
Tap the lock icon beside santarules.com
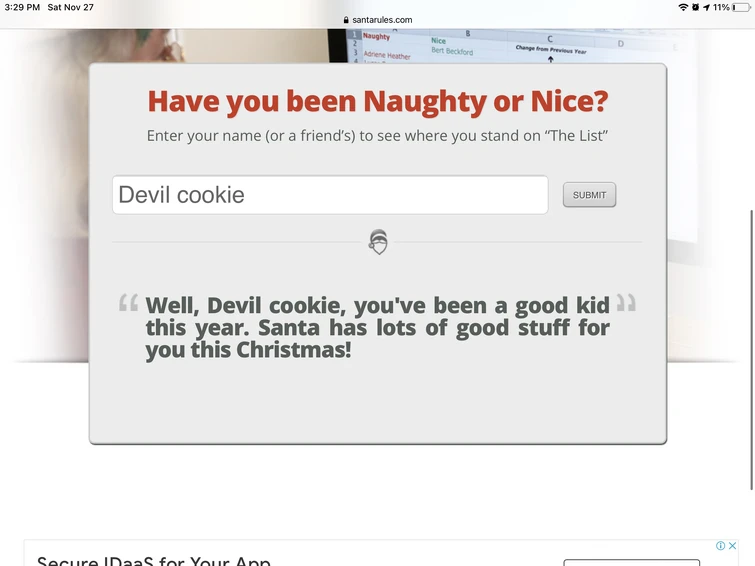346,20
